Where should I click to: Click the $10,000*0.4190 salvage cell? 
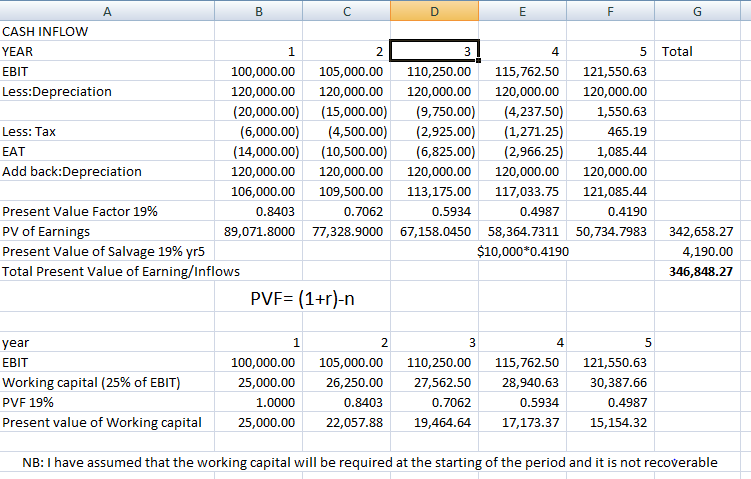[524, 251]
